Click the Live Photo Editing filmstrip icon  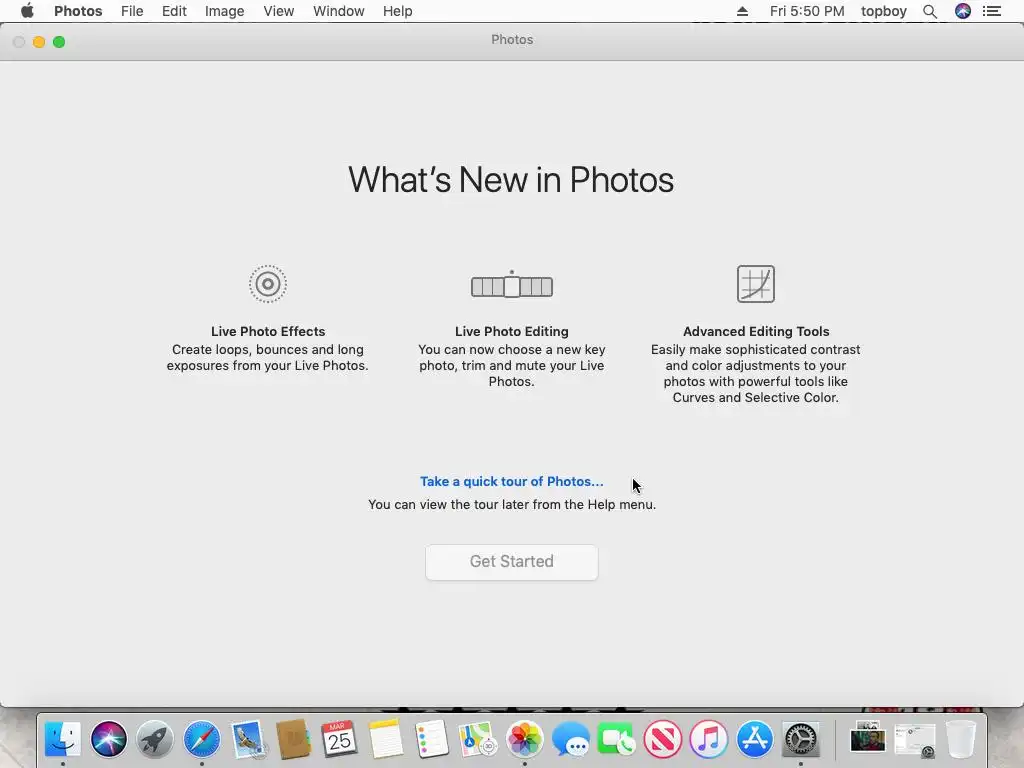pyautogui.click(x=511, y=285)
